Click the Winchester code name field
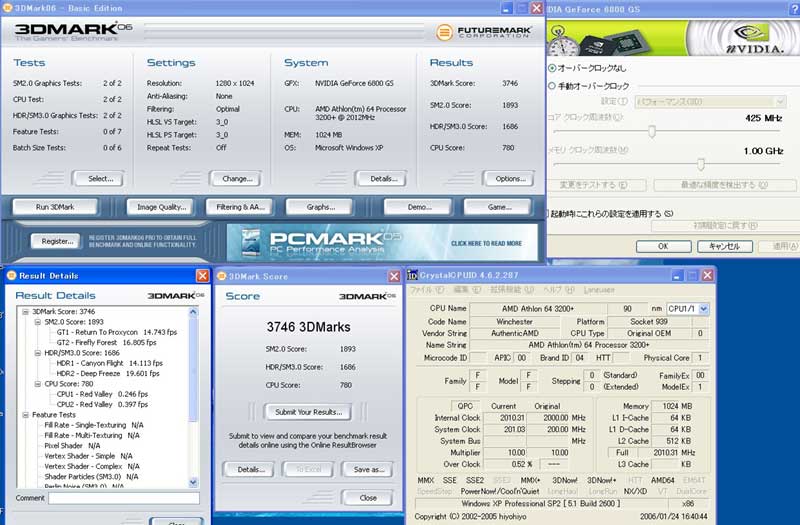This screenshot has height=525, width=800. coord(514,322)
